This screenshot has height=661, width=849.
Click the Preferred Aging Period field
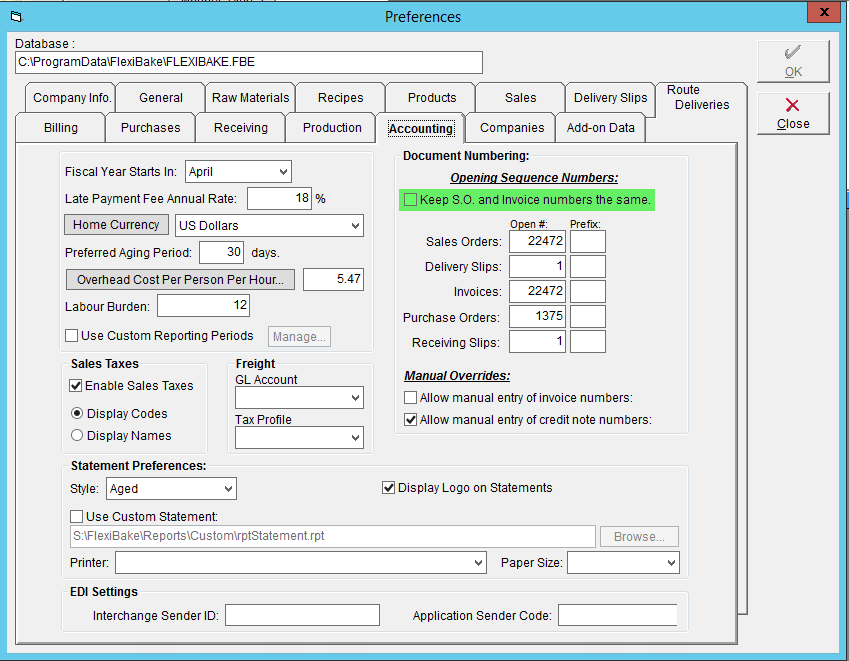pyautogui.click(x=221, y=252)
